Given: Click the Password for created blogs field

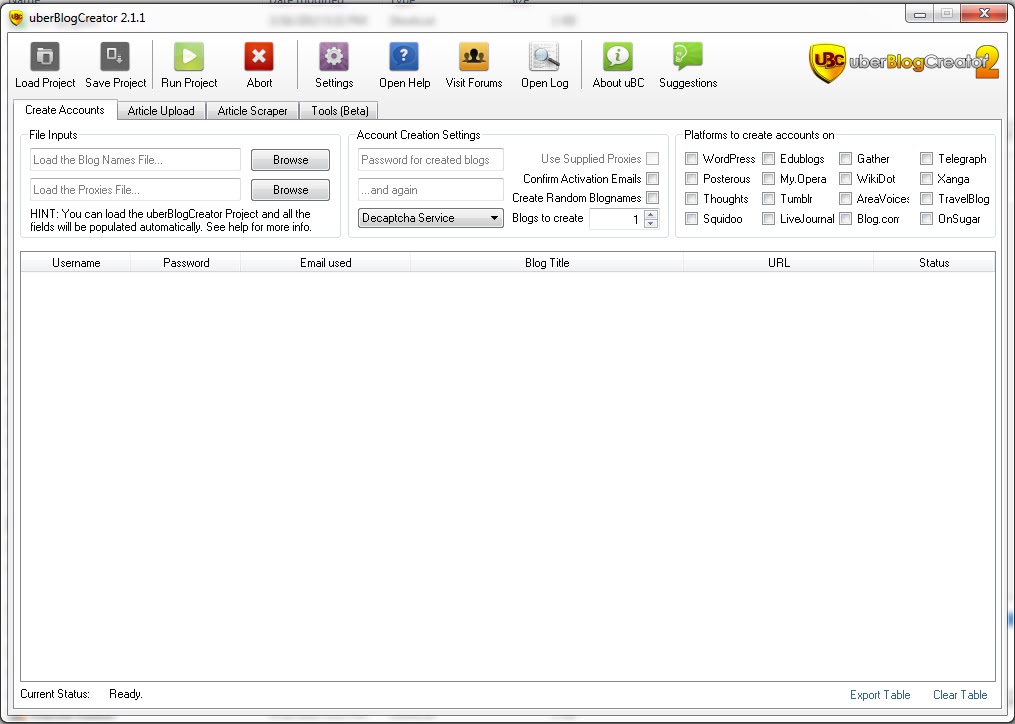Looking at the screenshot, I should point(430,160).
